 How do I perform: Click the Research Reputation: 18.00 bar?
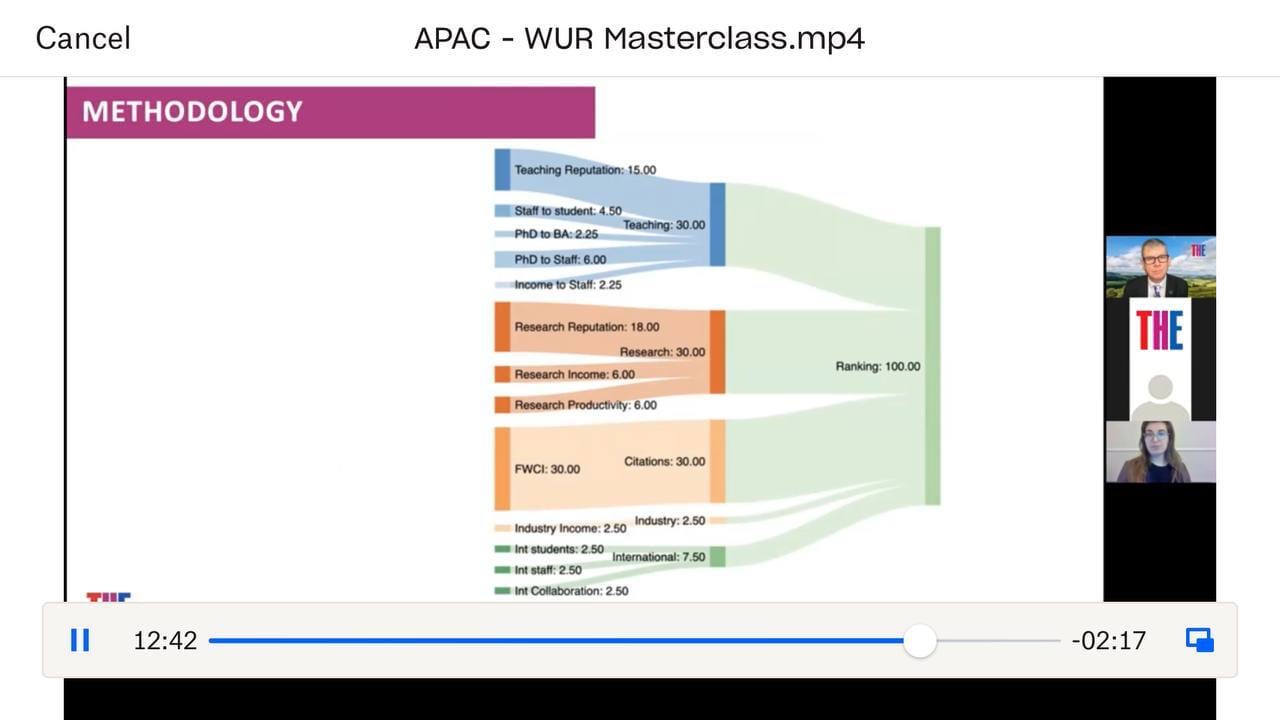click(x=502, y=327)
